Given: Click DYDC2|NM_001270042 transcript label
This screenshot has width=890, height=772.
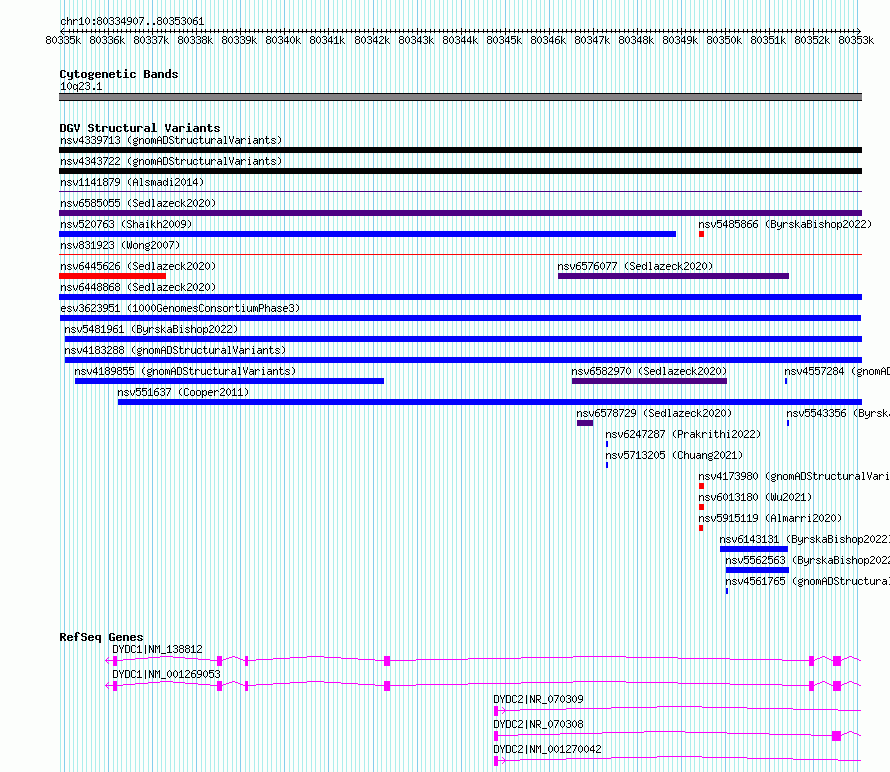Looking at the screenshot, I should point(547,749).
